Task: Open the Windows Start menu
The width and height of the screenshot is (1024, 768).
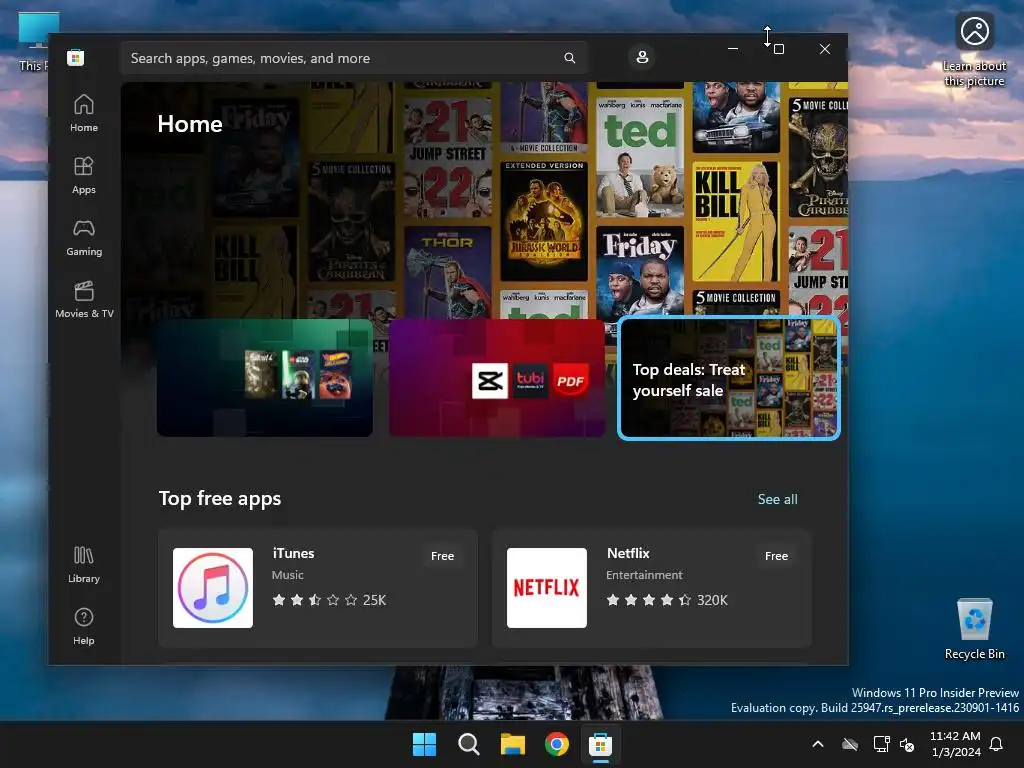Action: [x=424, y=744]
